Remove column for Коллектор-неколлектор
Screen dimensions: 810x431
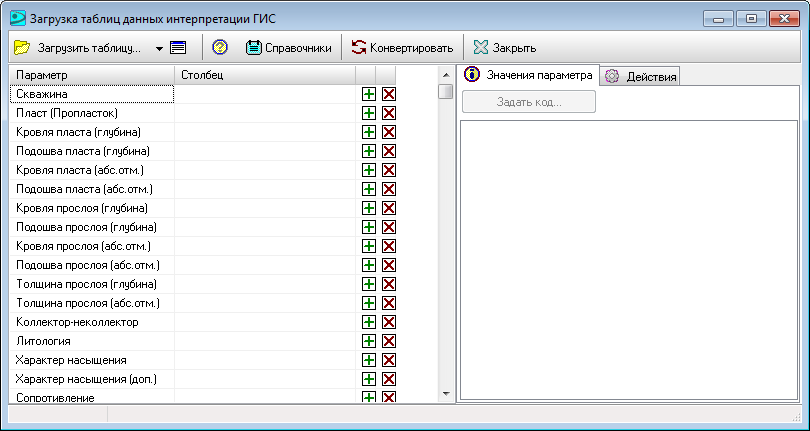(x=389, y=322)
